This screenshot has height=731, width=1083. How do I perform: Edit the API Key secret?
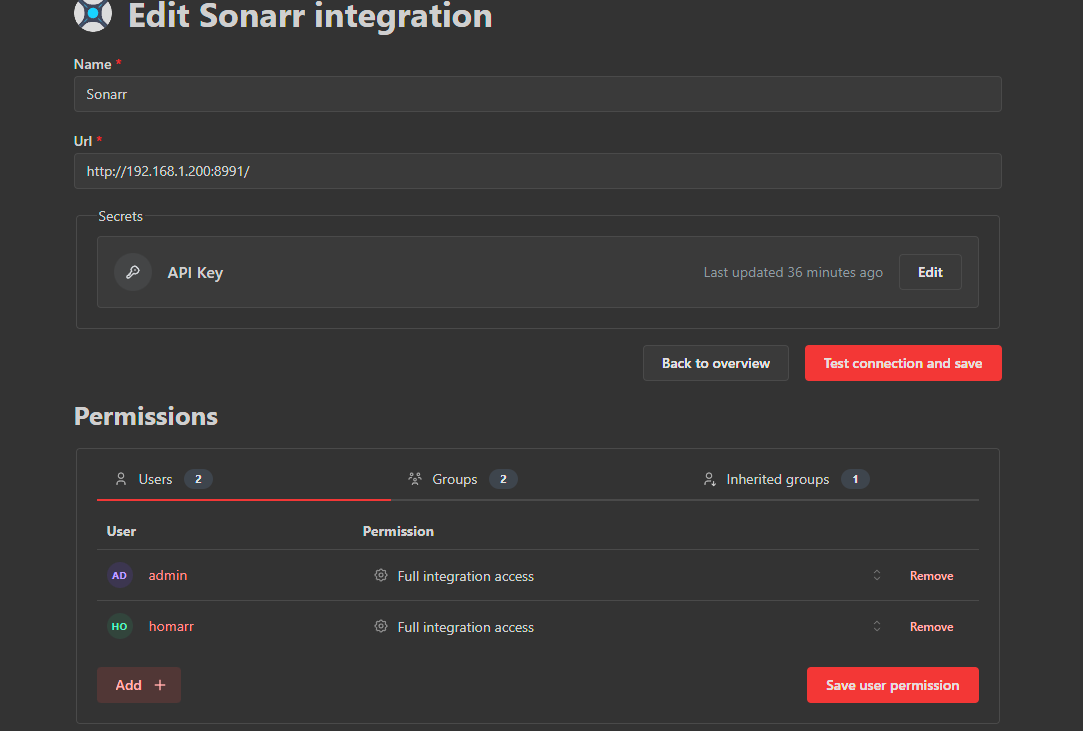[x=930, y=272]
